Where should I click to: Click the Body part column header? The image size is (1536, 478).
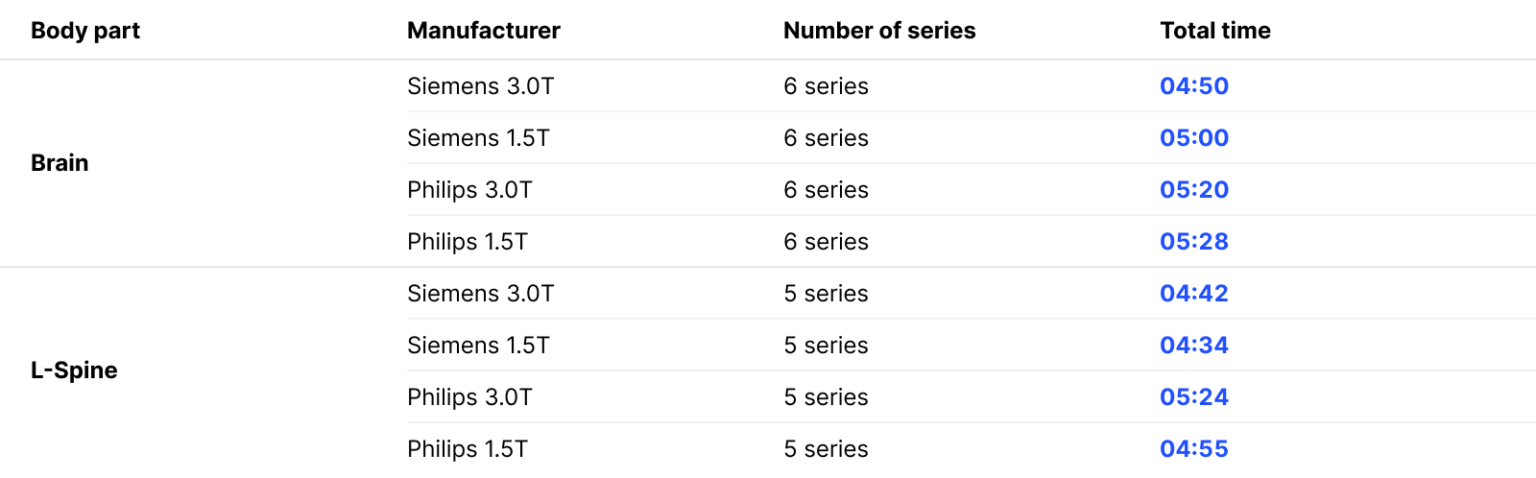tap(85, 31)
